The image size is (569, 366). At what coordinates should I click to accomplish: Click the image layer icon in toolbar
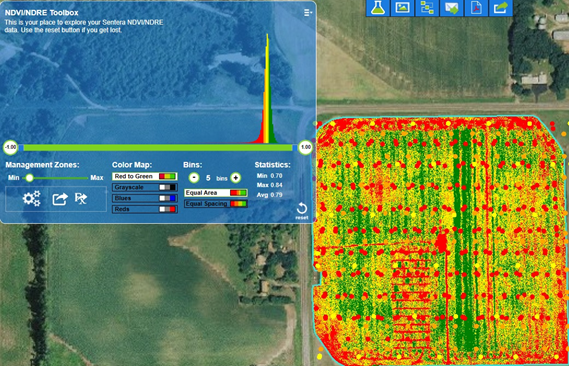point(402,8)
